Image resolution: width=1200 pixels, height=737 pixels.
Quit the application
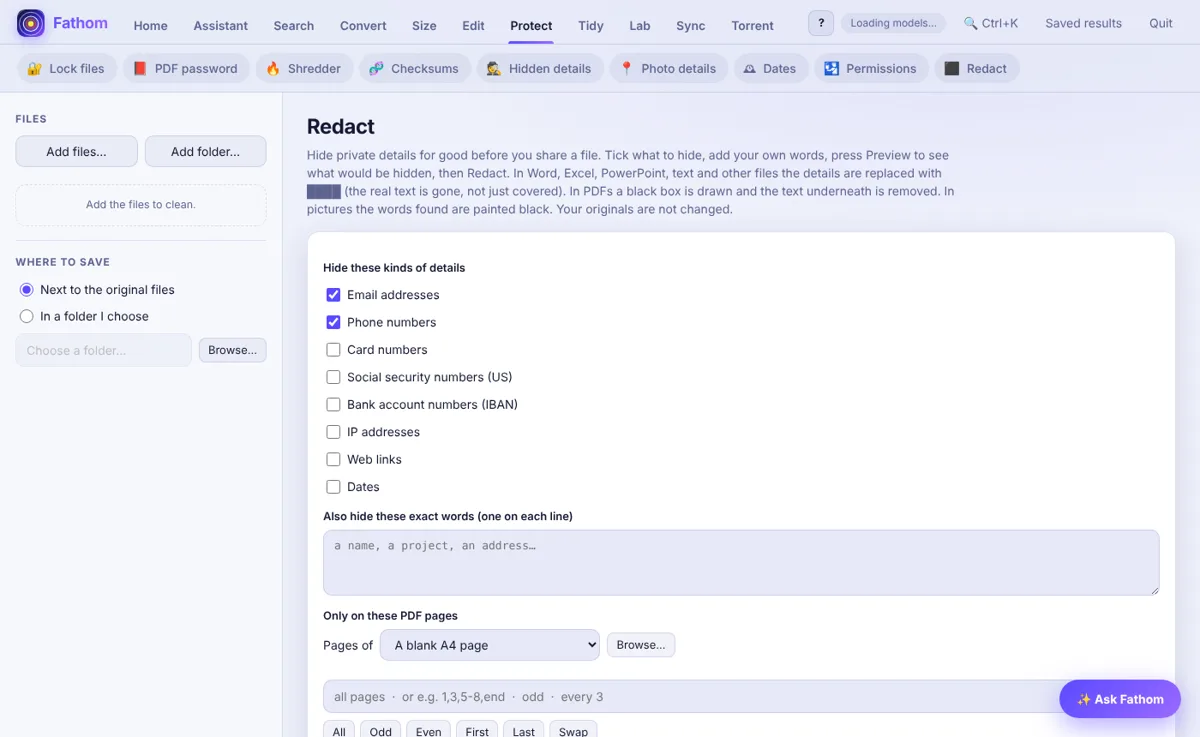pos(1161,23)
